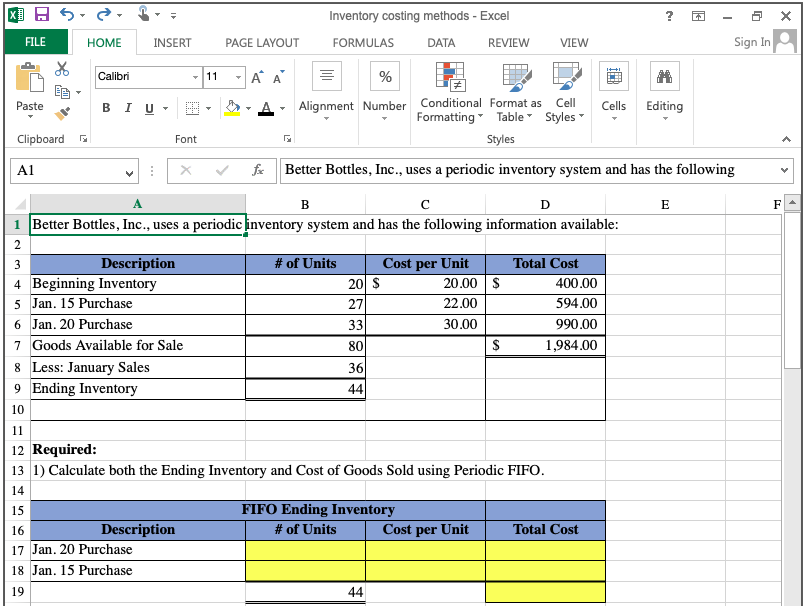Screen dimensions: 808x606
Task: Click the Editing binoculars icon
Action: click(664, 76)
